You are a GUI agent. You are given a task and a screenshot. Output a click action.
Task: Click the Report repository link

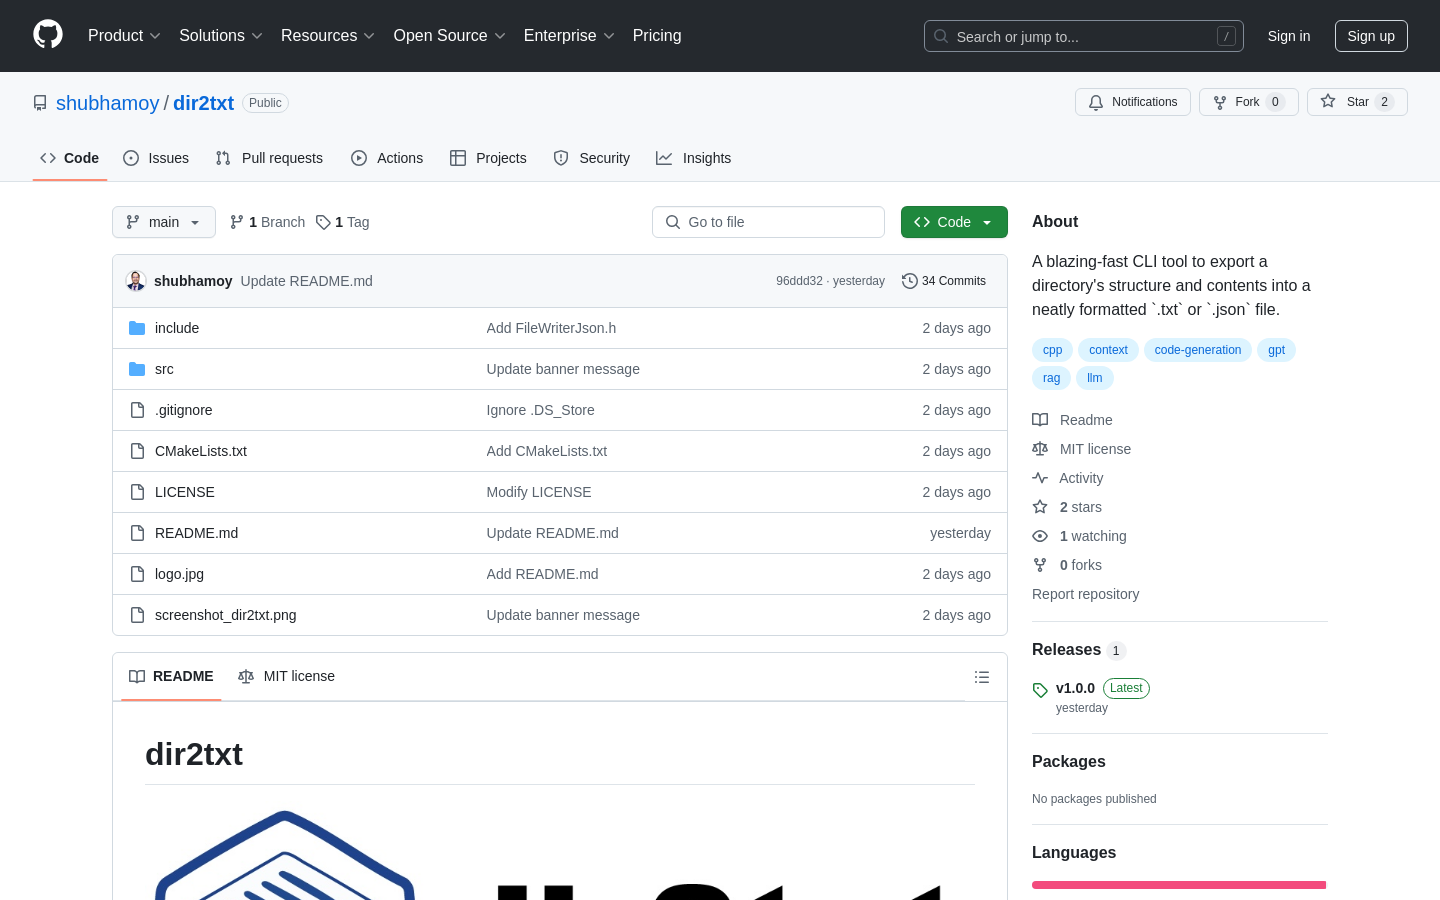[1085, 594]
